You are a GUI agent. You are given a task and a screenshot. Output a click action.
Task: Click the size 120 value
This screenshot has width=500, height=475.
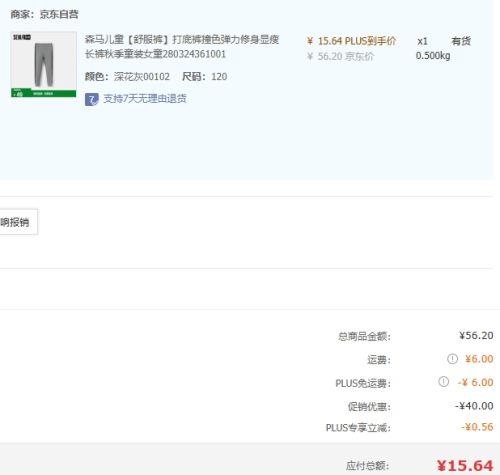coord(219,77)
